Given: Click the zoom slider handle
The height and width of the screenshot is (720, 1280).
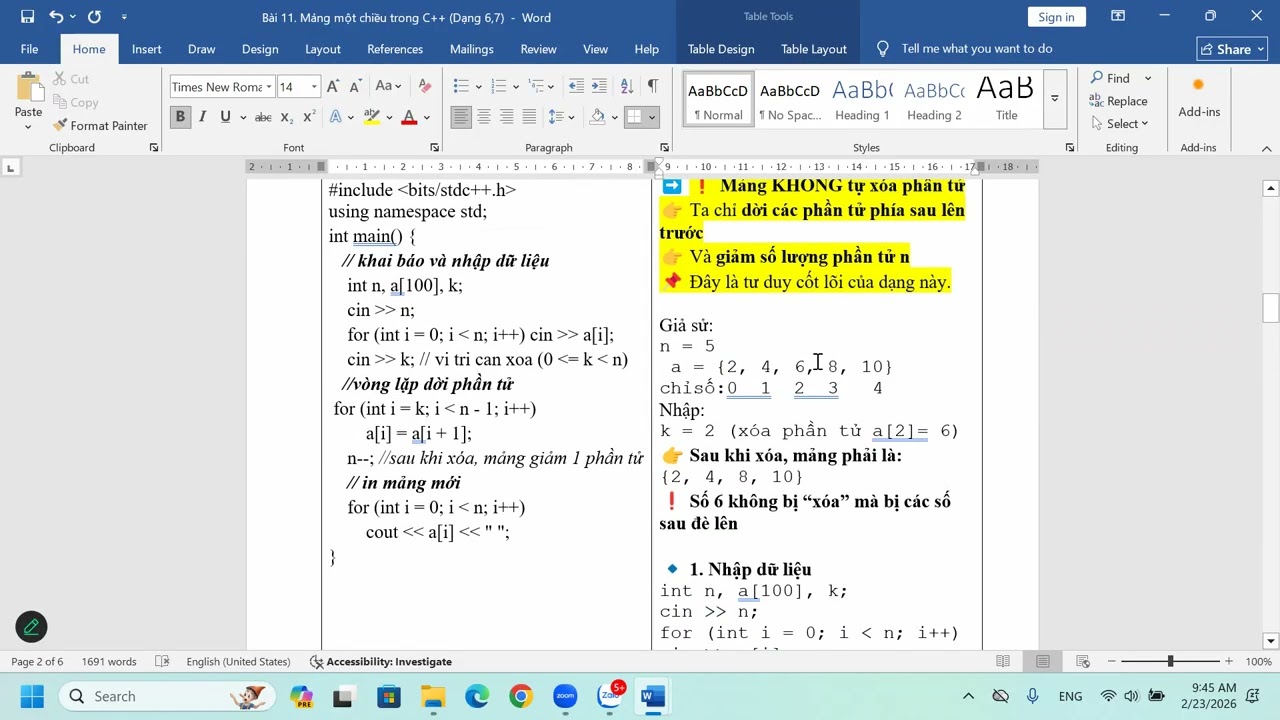Looking at the screenshot, I should (1170, 661).
